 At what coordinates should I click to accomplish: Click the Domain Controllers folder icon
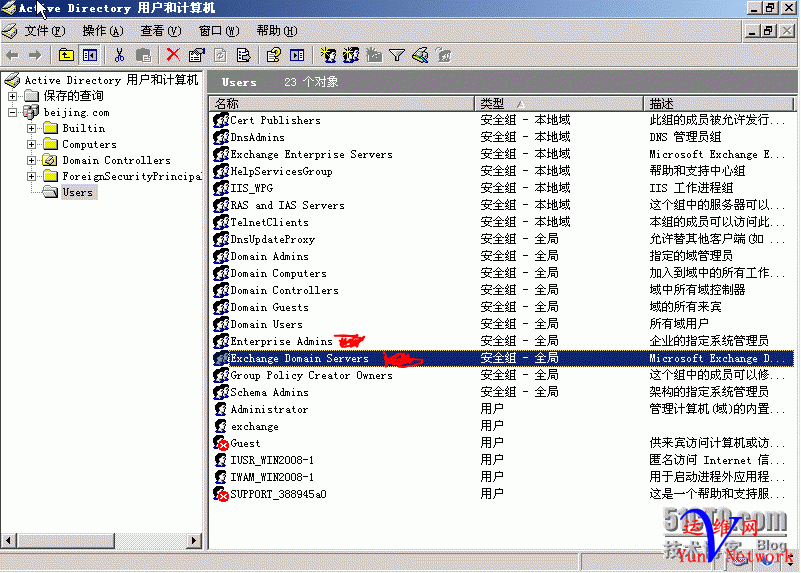50,160
